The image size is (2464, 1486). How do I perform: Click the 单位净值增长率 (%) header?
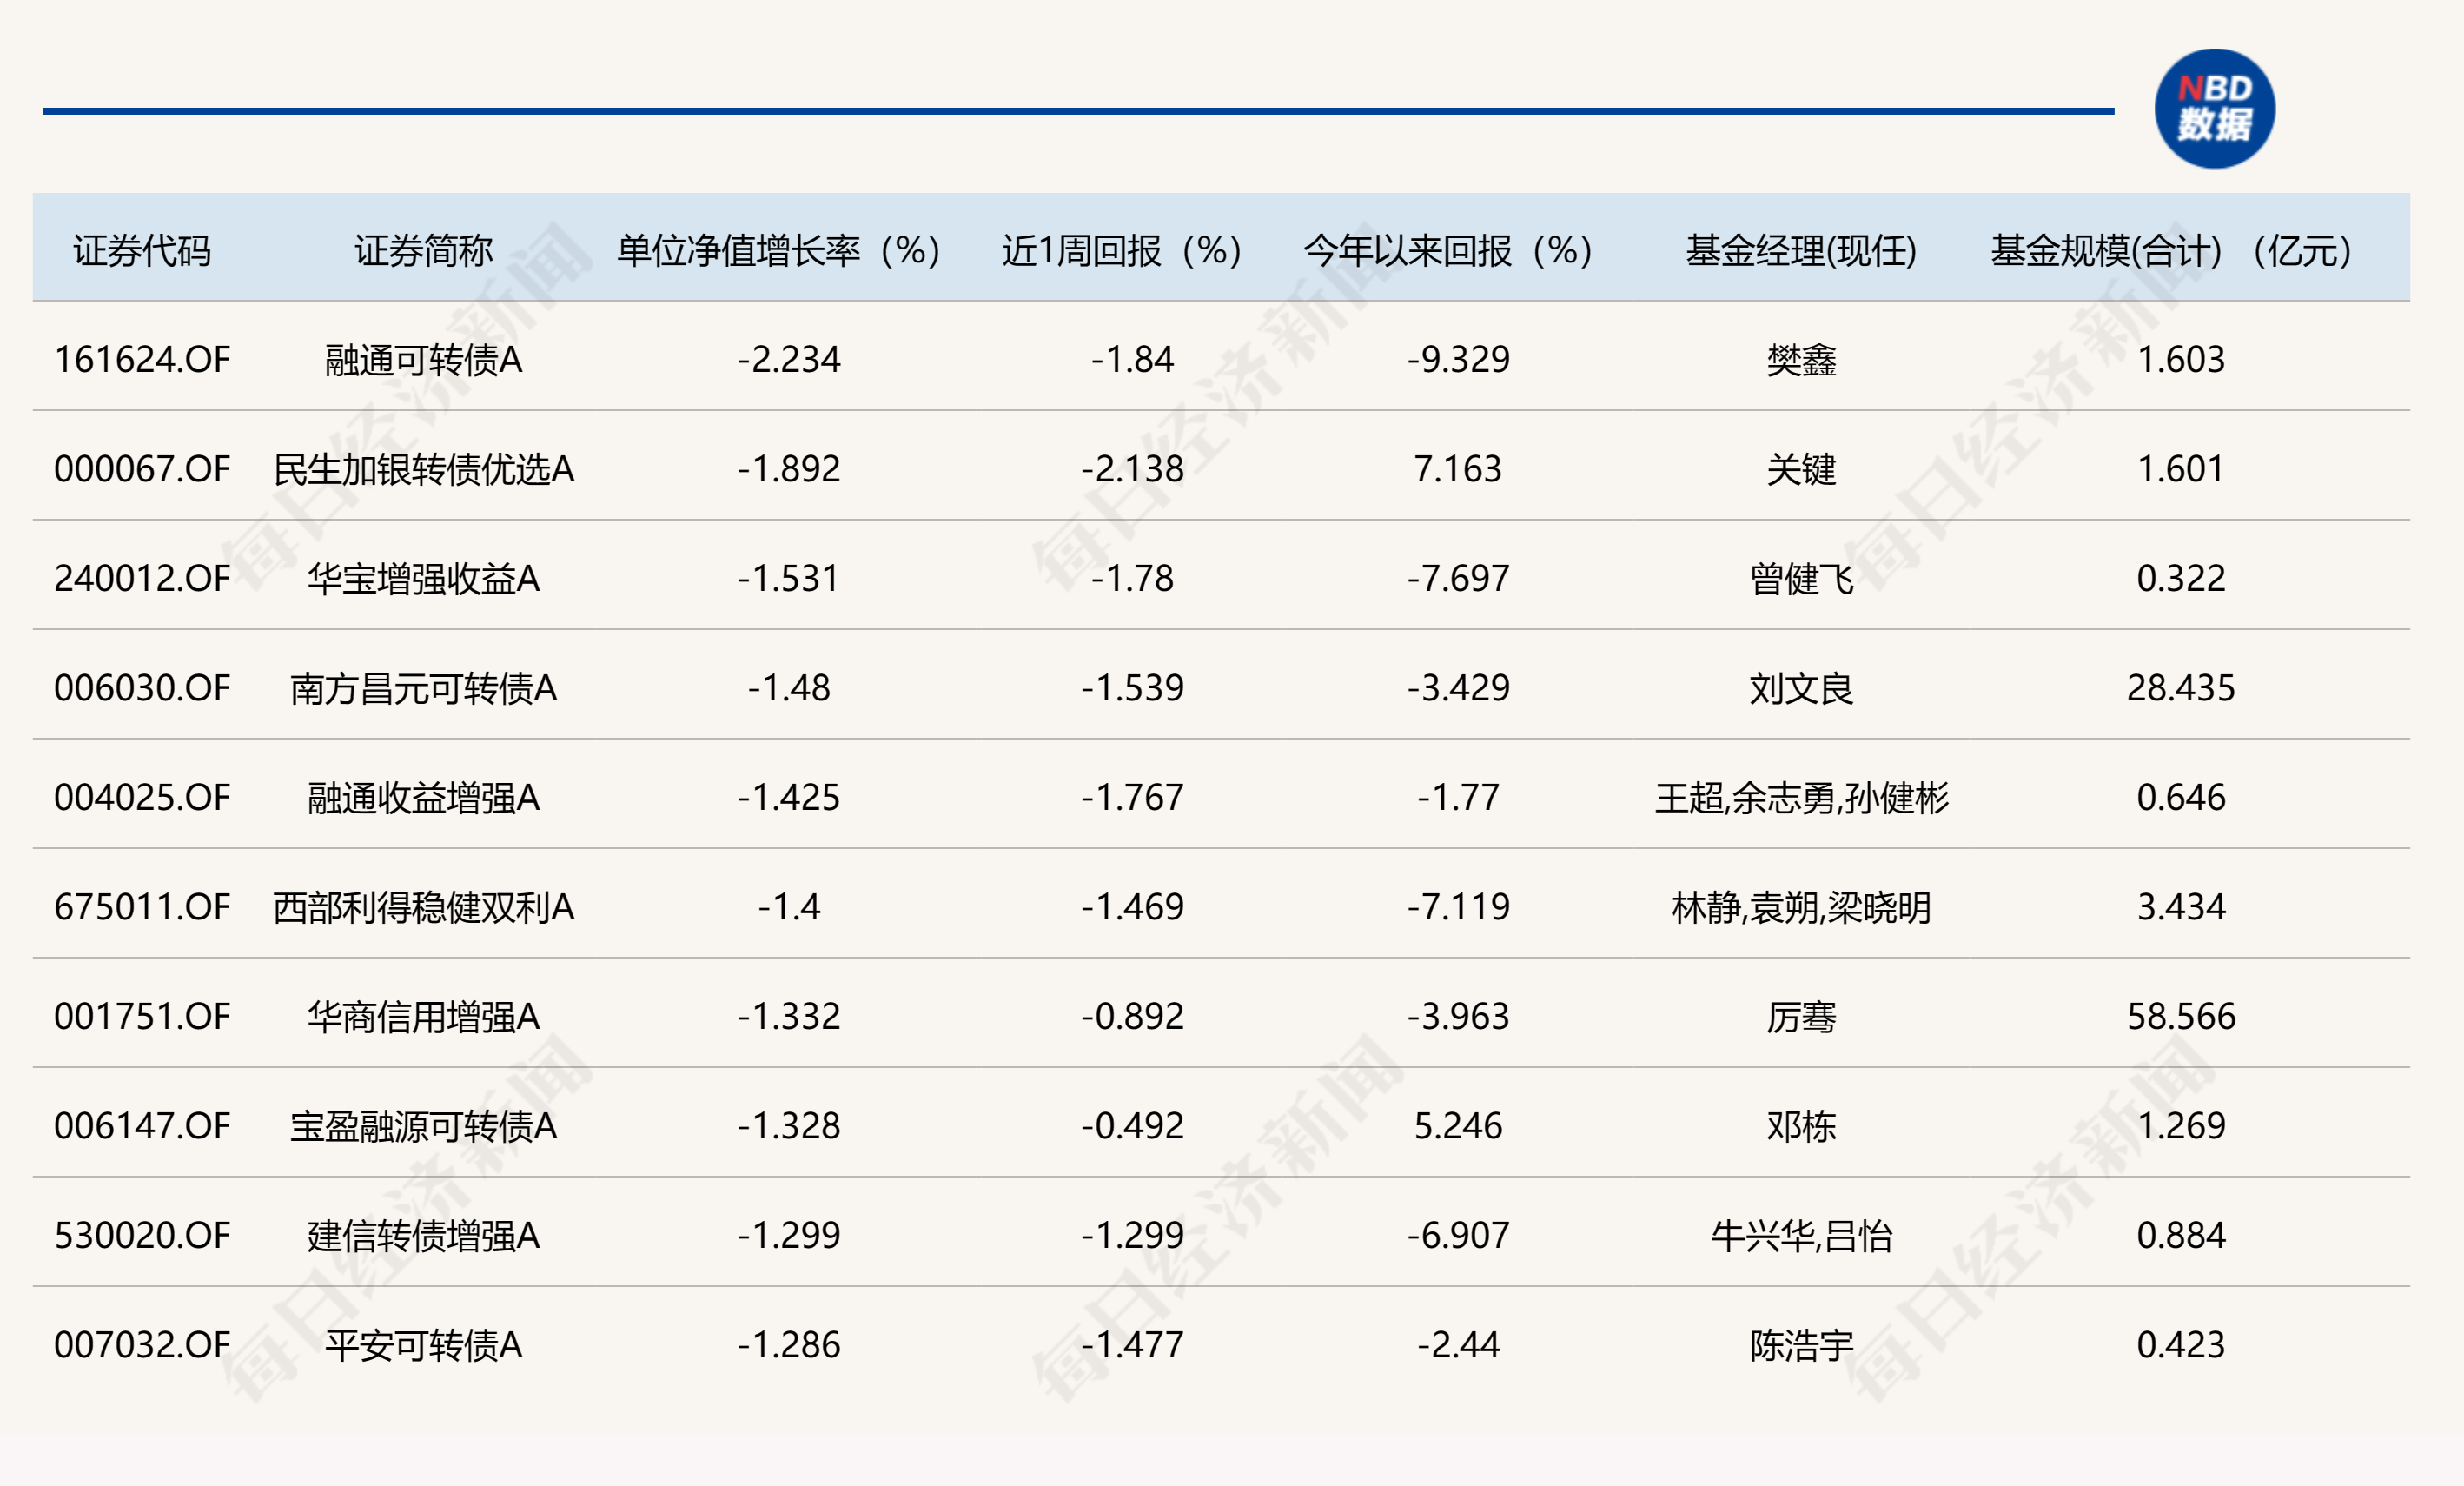click(779, 250)
